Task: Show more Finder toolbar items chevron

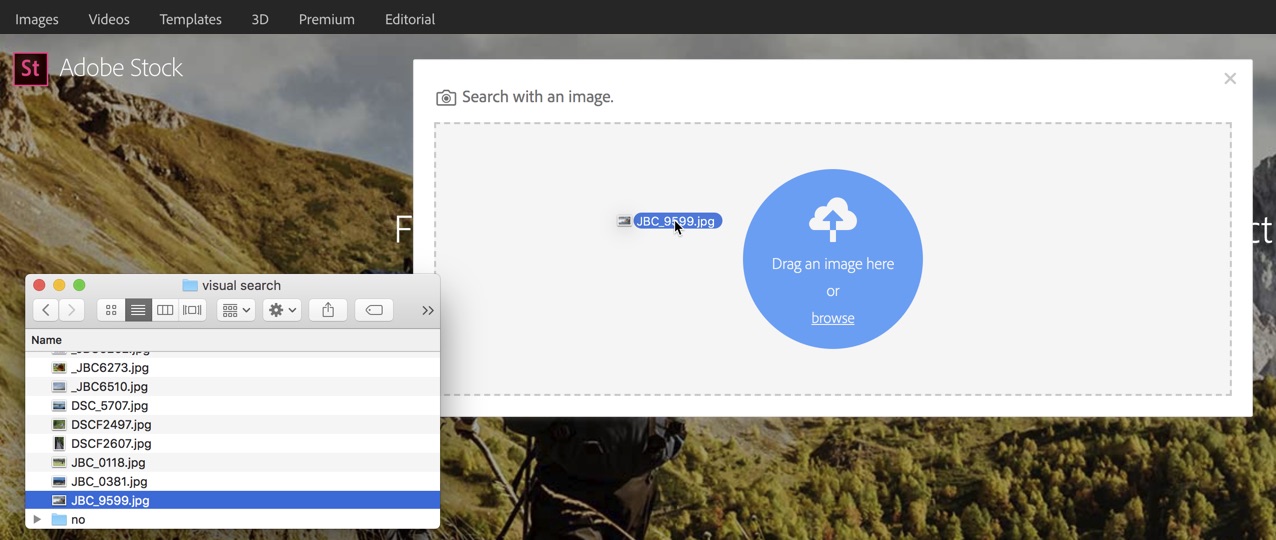Action: coord(427,310)
